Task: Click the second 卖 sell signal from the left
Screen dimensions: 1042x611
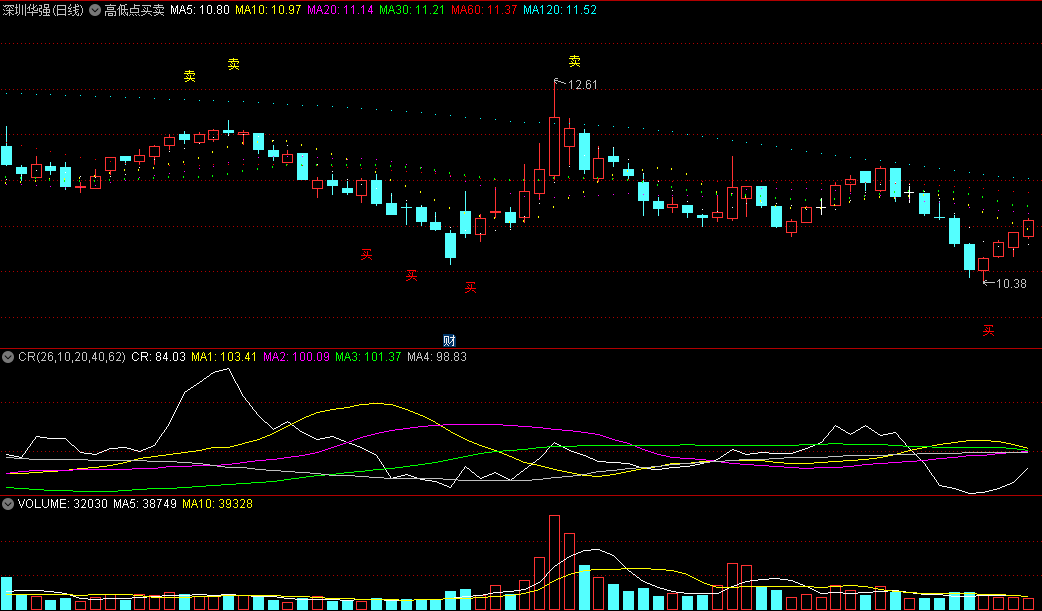Action: tap(234, 64)
